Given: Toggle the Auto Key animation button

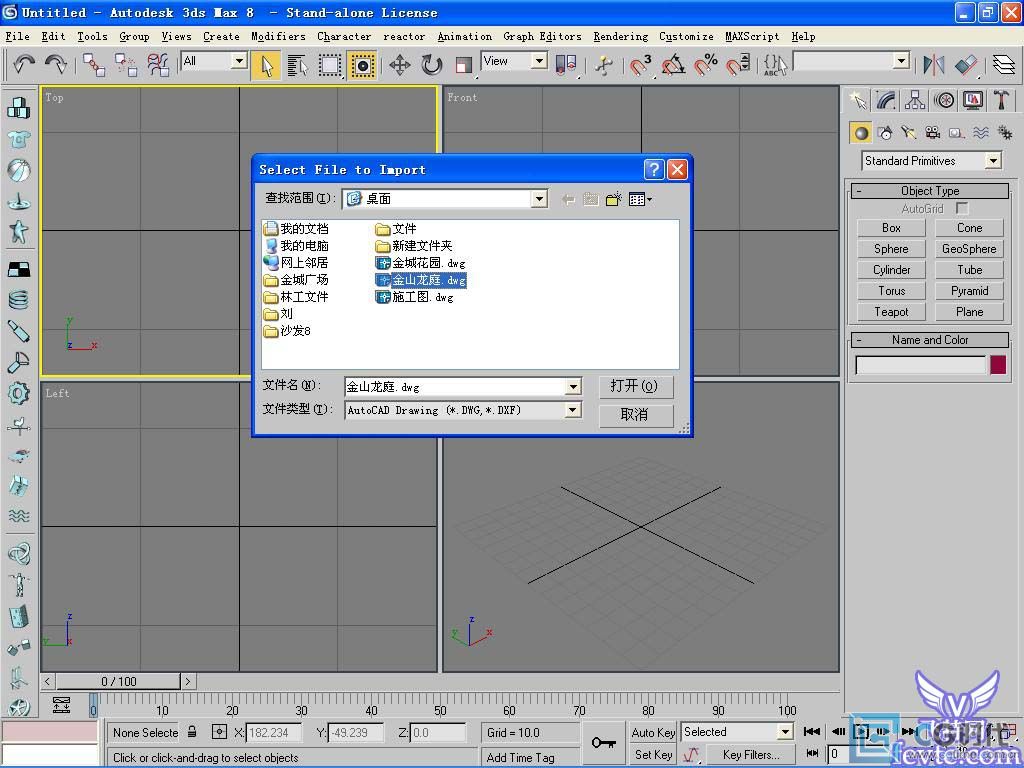Looking at the screenshot, I should coord(653,732).
